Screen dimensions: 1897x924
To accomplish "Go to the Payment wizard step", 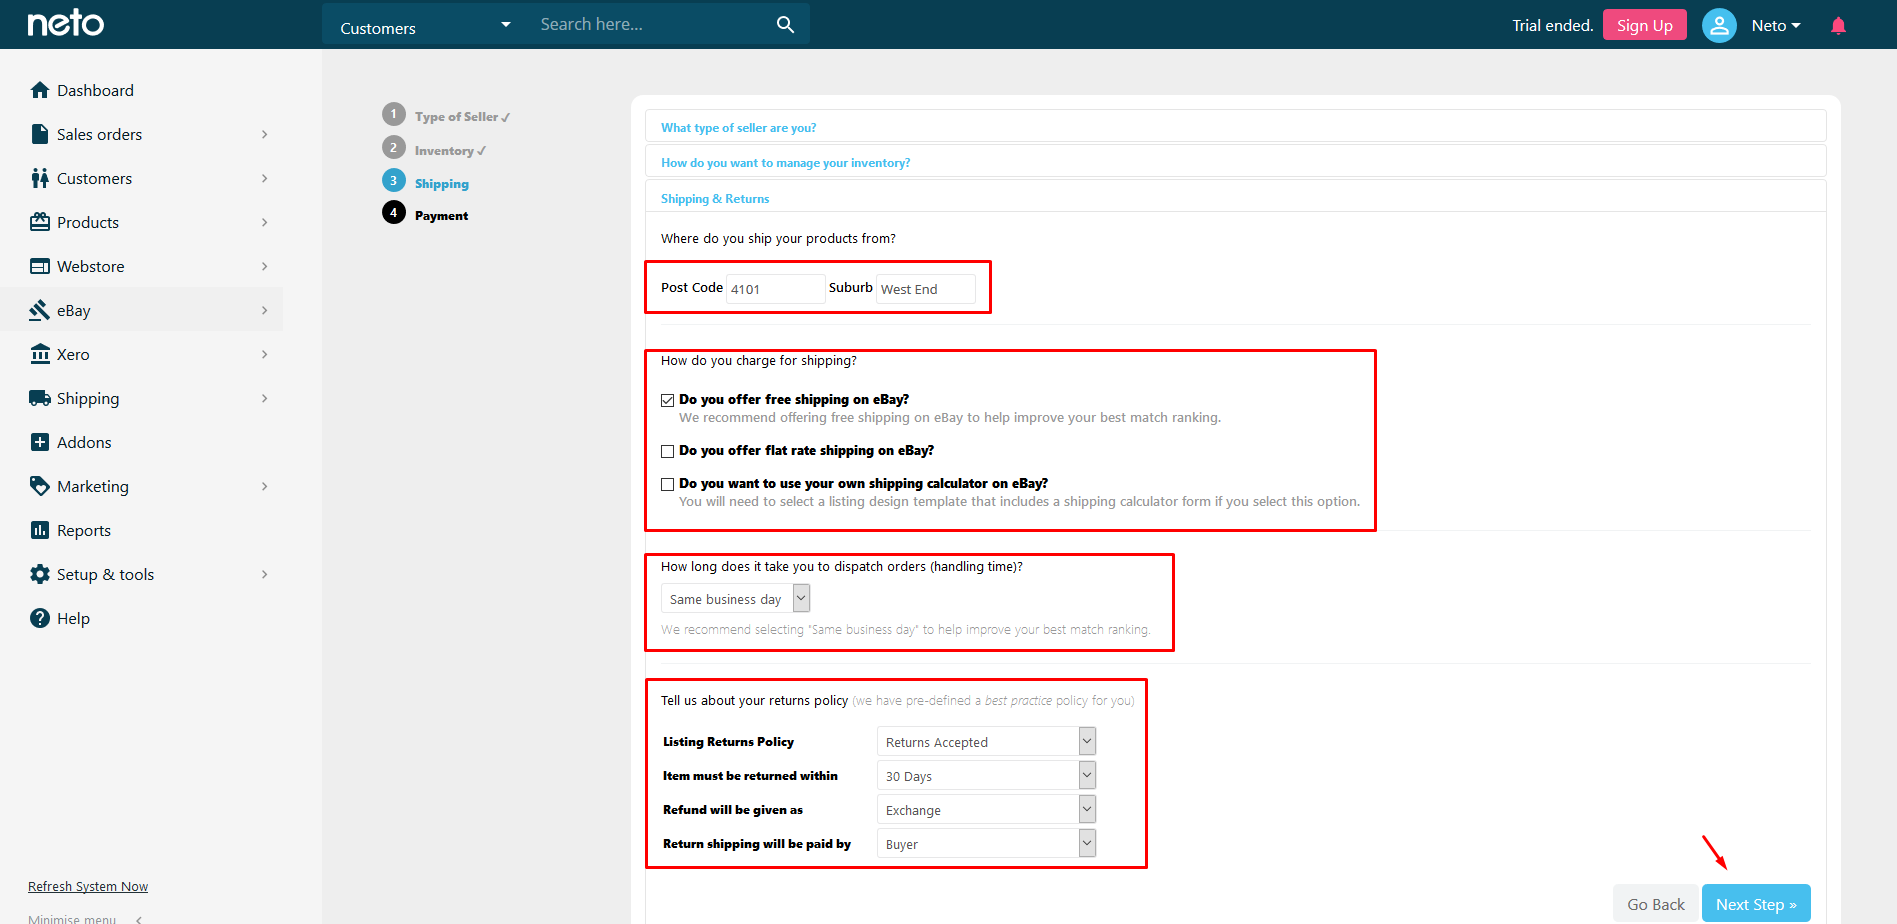I will (x=441, y=216).
